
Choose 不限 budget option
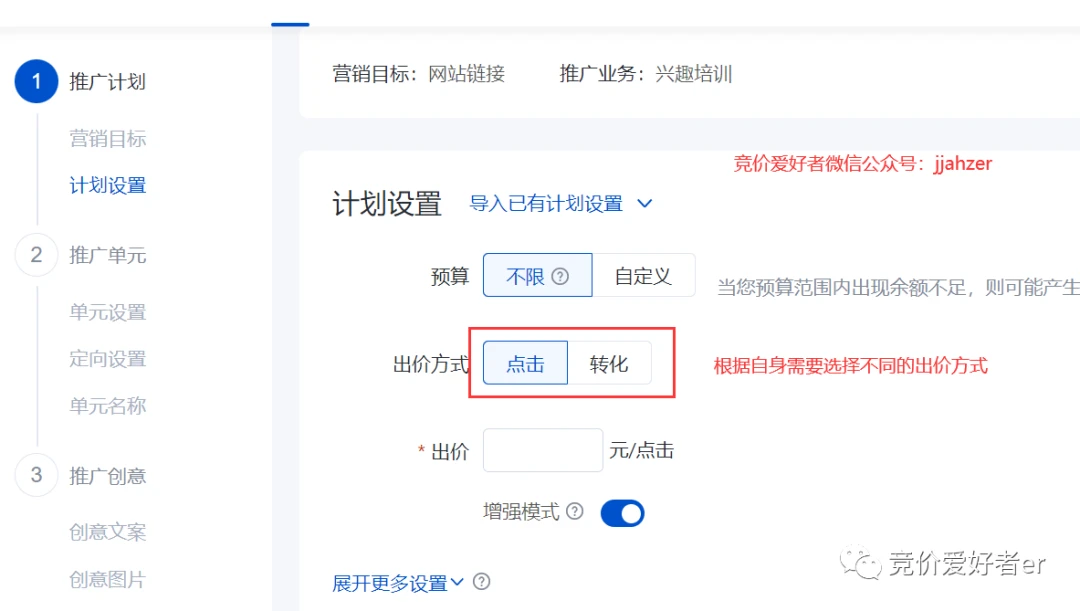(526, 276)
